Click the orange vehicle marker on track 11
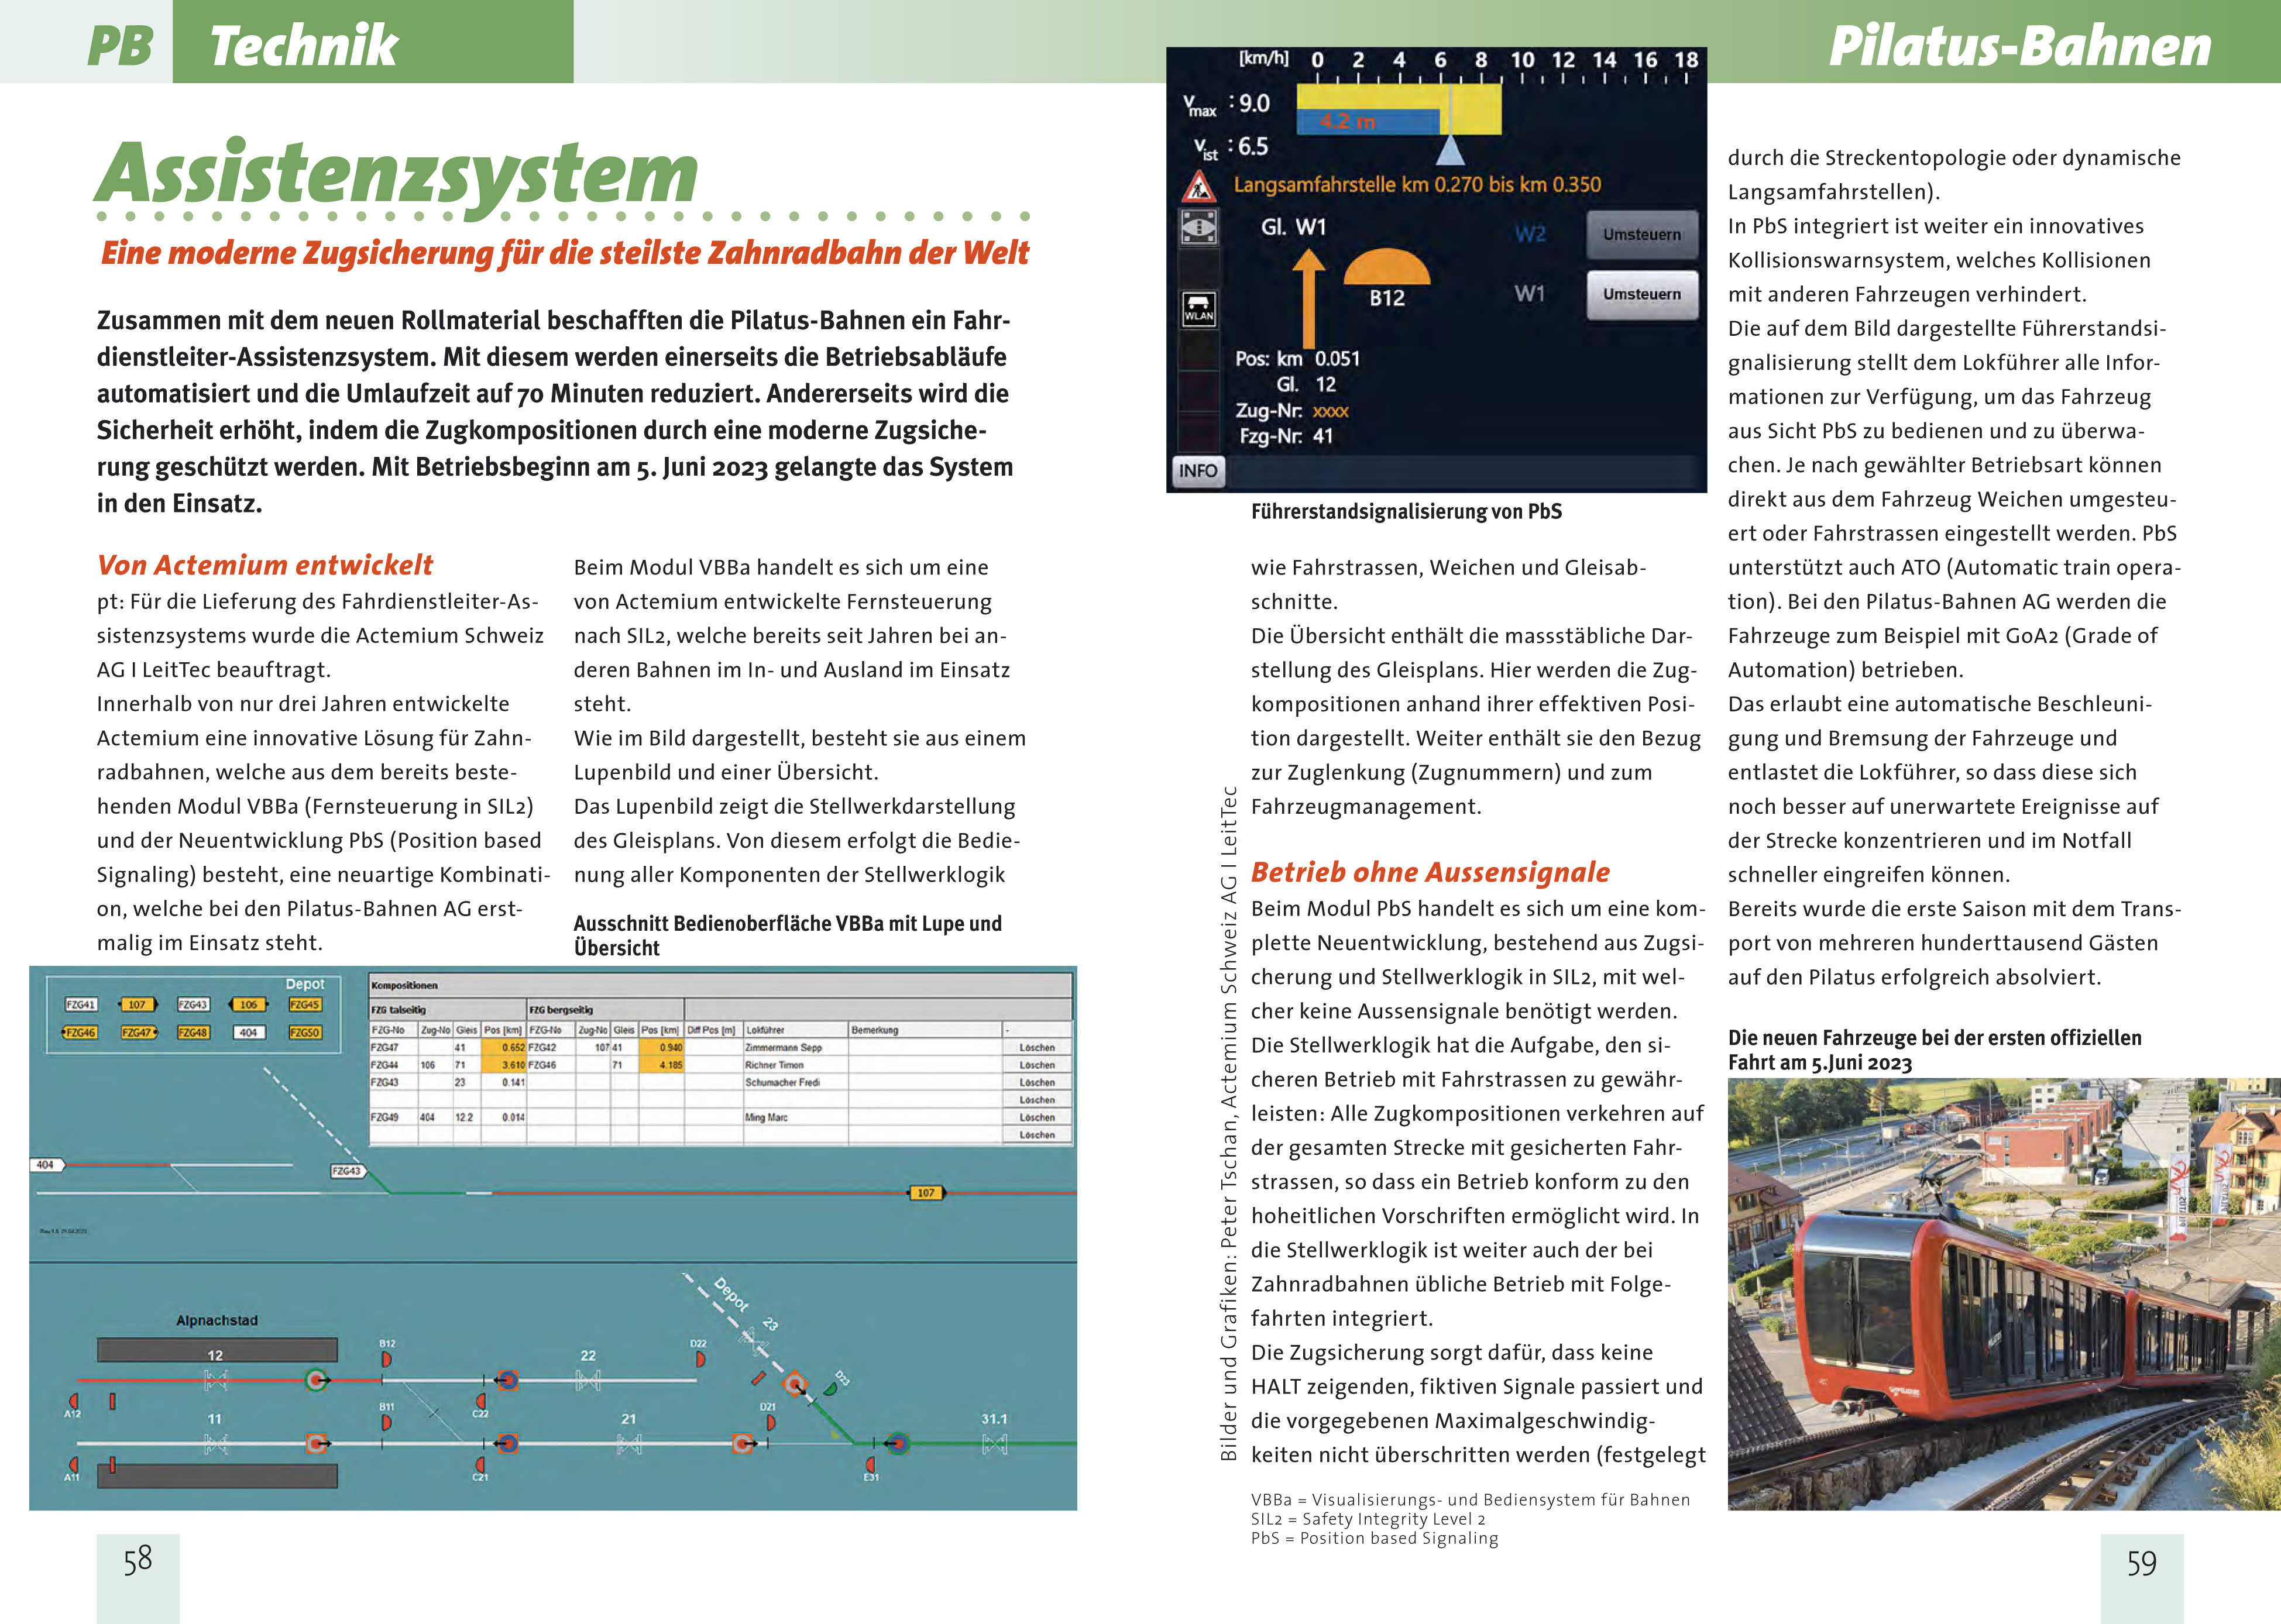2281x1624 pixels. (316, 1443)
